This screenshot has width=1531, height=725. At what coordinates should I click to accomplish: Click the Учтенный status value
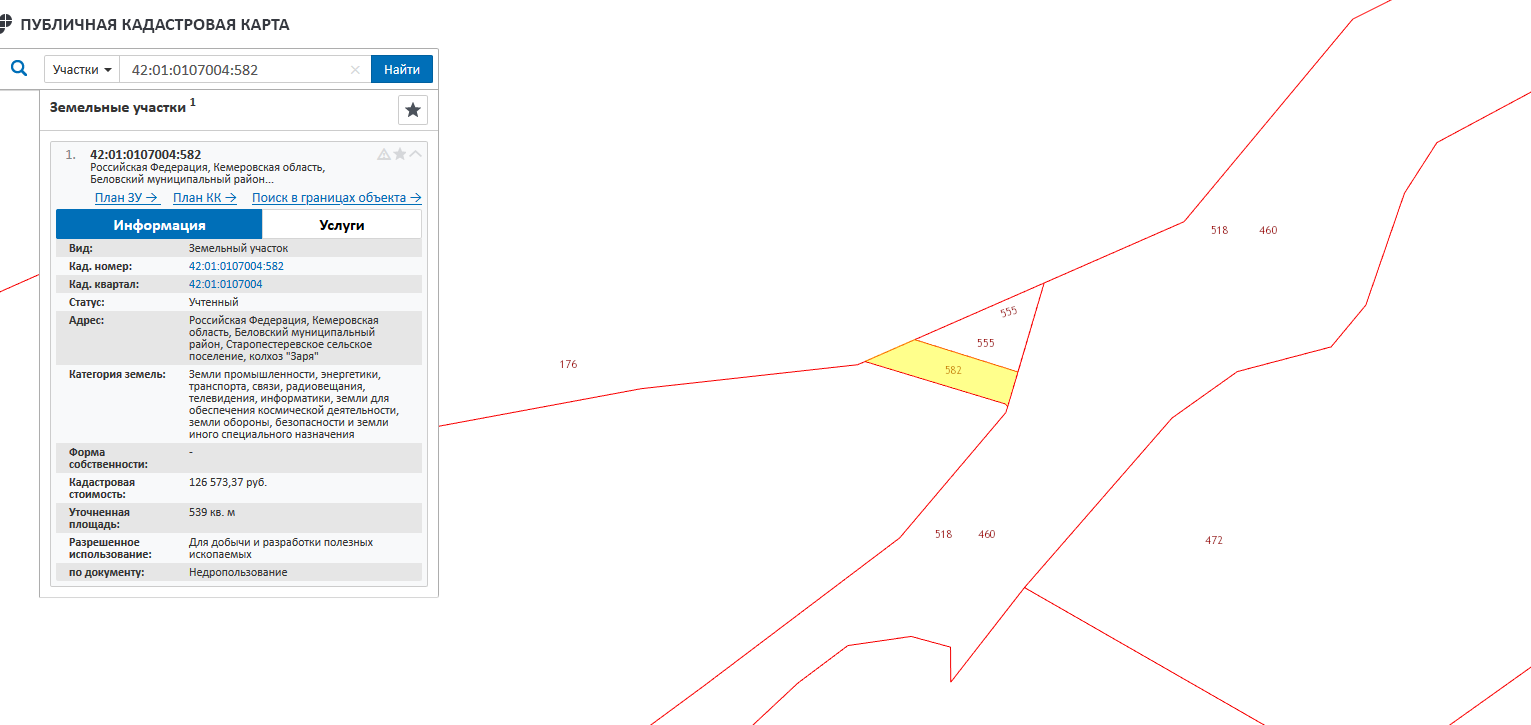(x=214, y=302)
